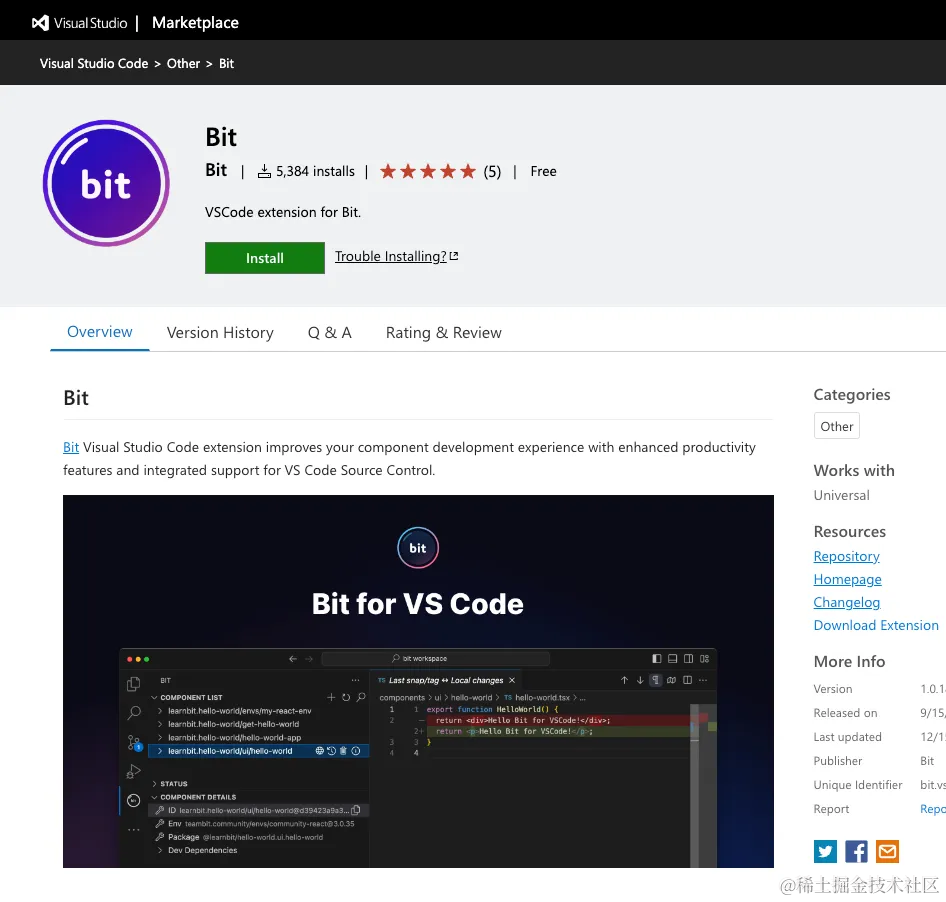The width and height of the screenshot is (946, 902).
Task: Click the Categories heading
Action: [x=852, y=395]
